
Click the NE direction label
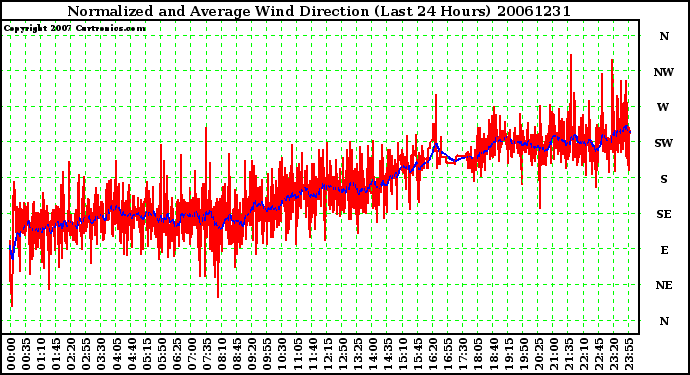[664, 286]
